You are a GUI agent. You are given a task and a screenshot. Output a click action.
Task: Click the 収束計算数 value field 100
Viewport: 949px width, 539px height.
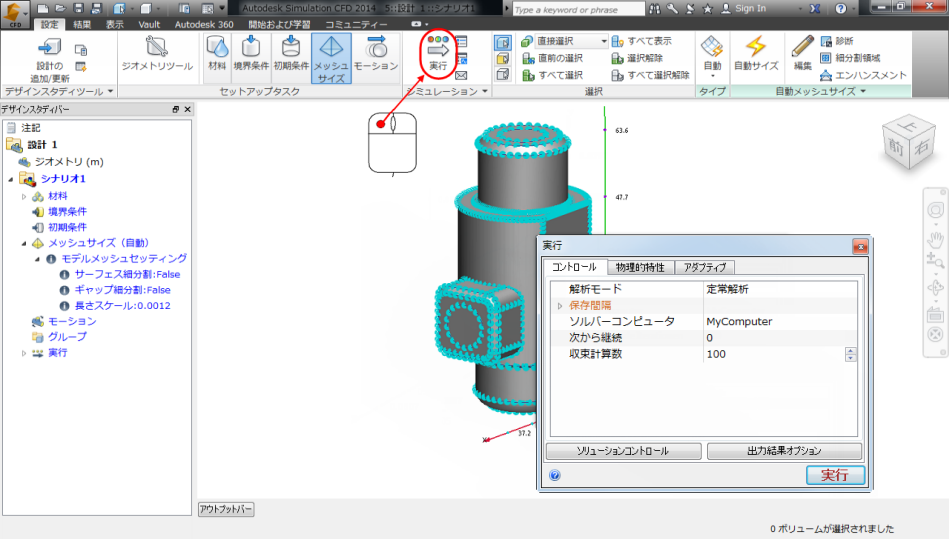coord(775,354)
